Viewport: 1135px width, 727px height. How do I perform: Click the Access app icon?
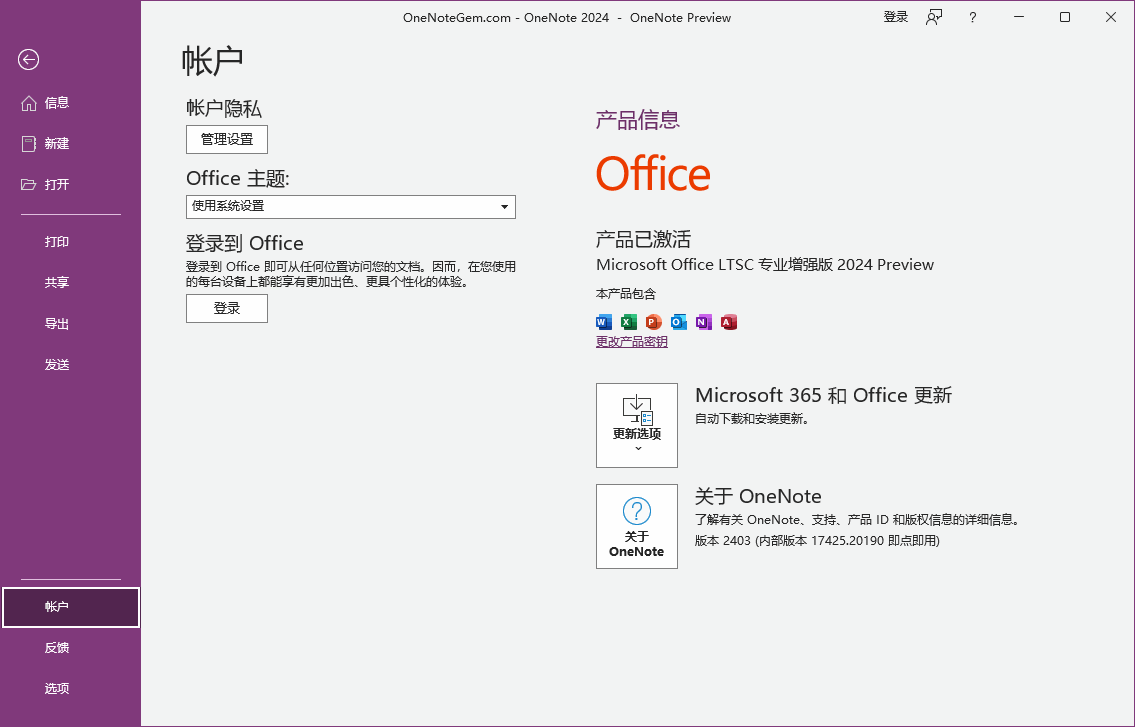click(x=729, y=322)
